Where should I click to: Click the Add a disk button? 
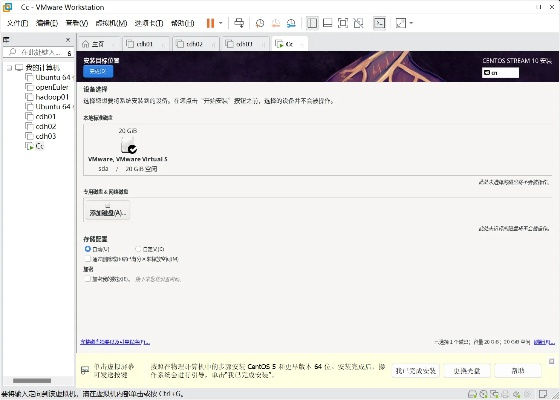(108, 210)
